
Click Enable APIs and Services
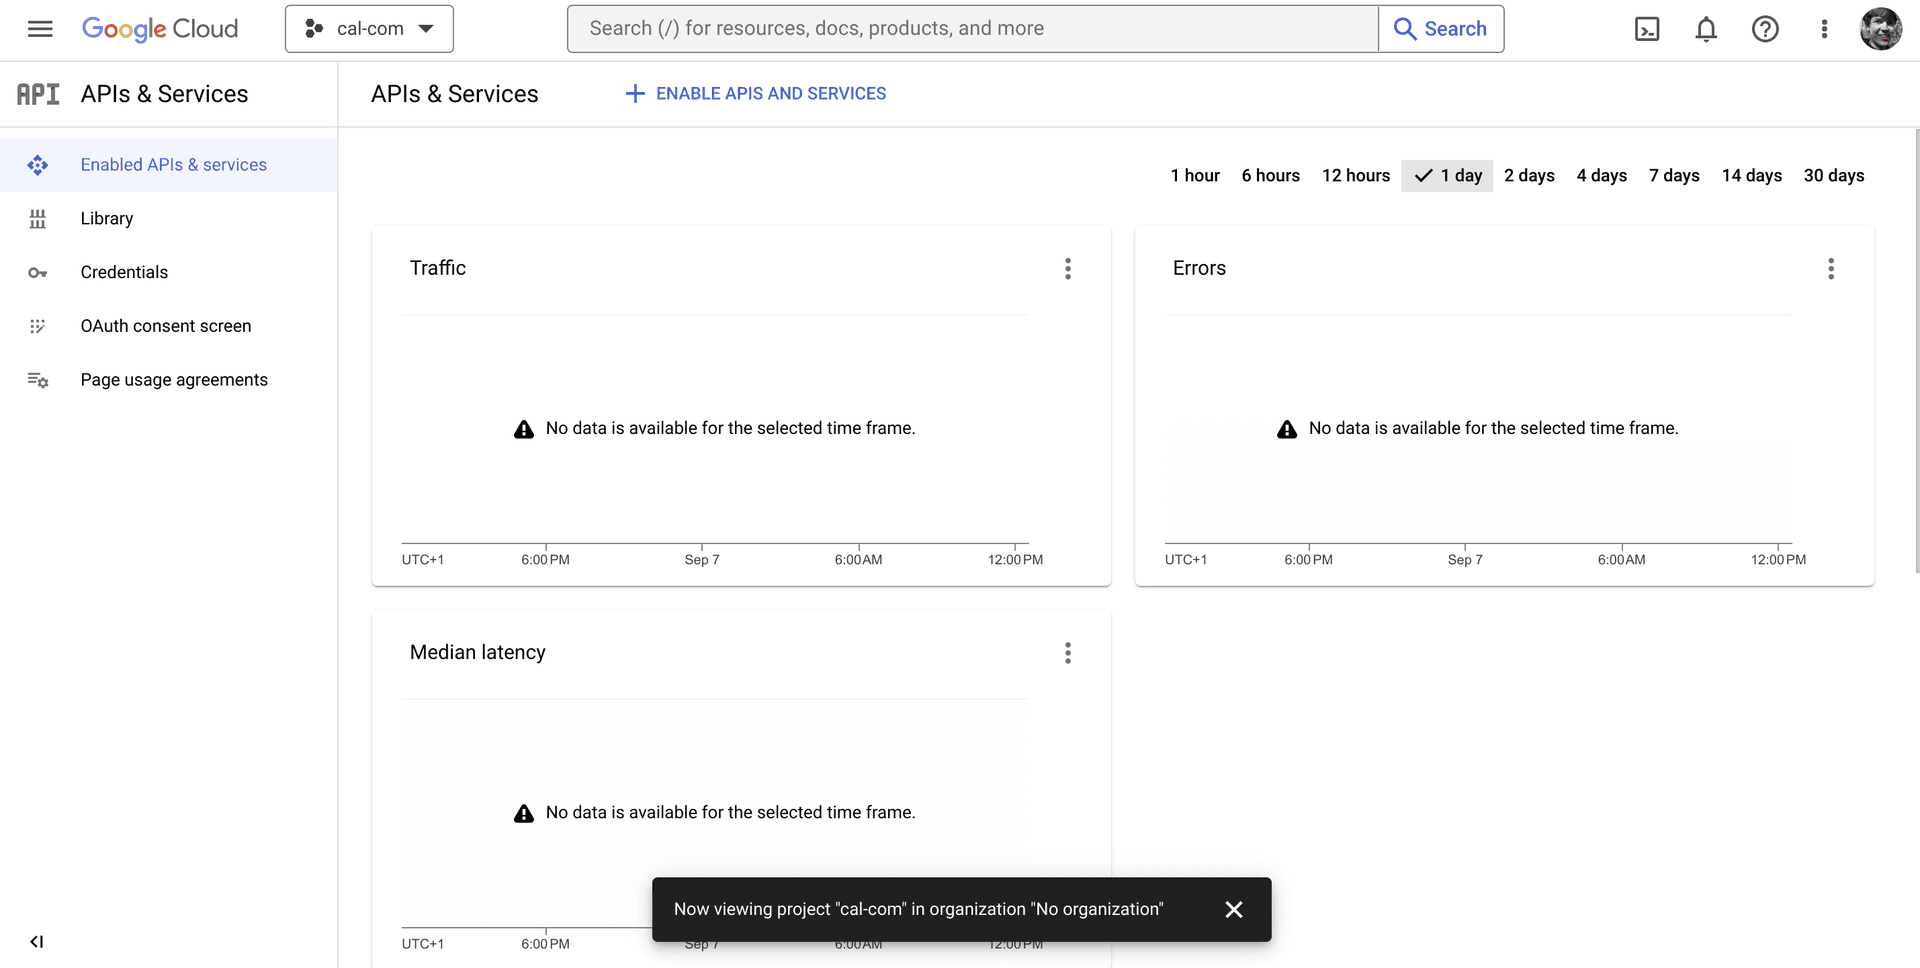756,94
